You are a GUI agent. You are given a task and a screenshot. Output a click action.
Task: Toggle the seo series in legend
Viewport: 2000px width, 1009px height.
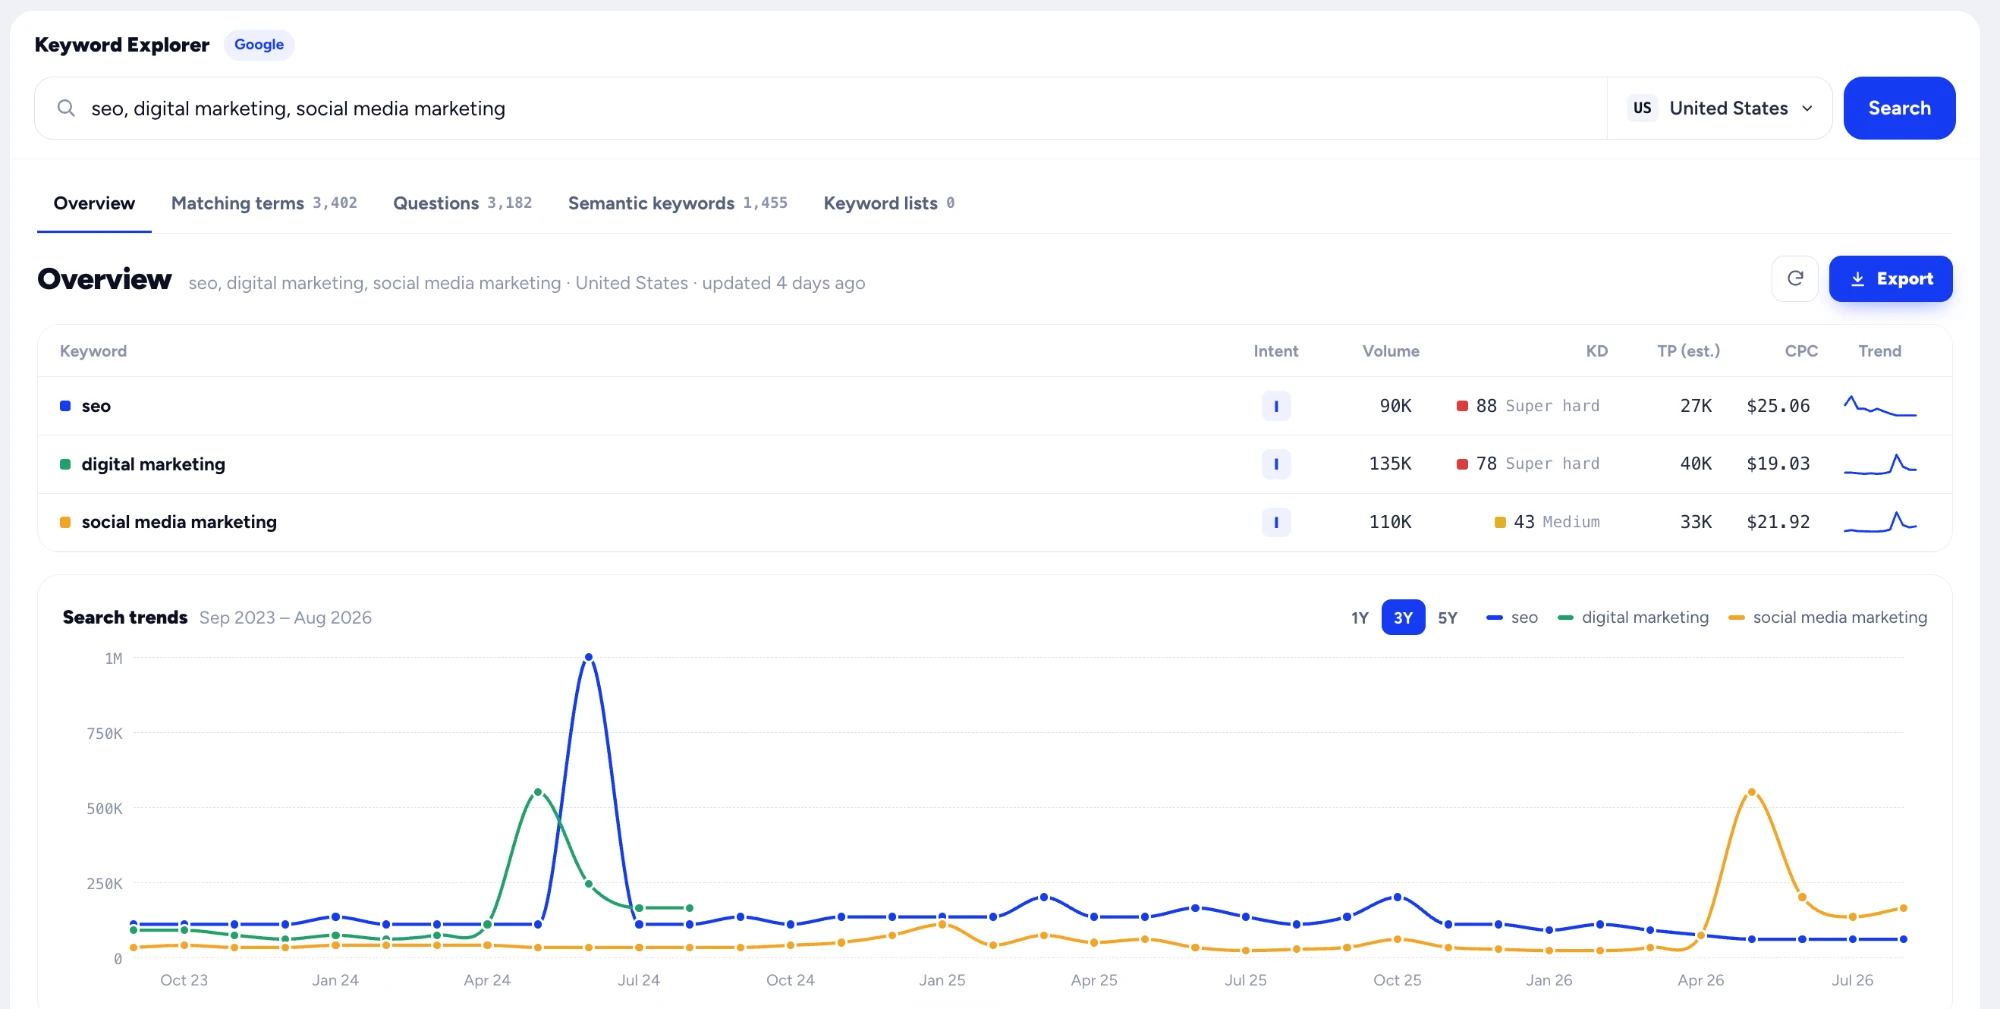coord(1512,618)
